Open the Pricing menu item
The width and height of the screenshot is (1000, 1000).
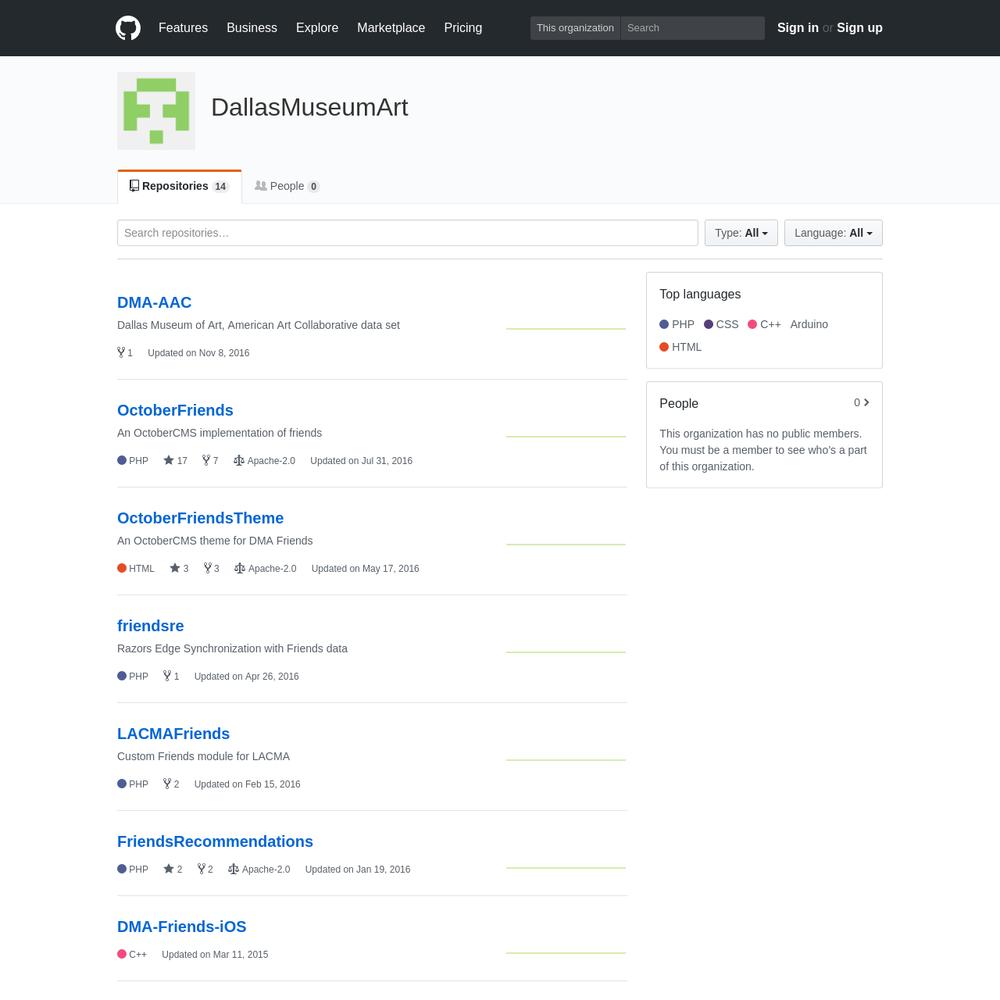pyautogui.click(x=463, y=28)
